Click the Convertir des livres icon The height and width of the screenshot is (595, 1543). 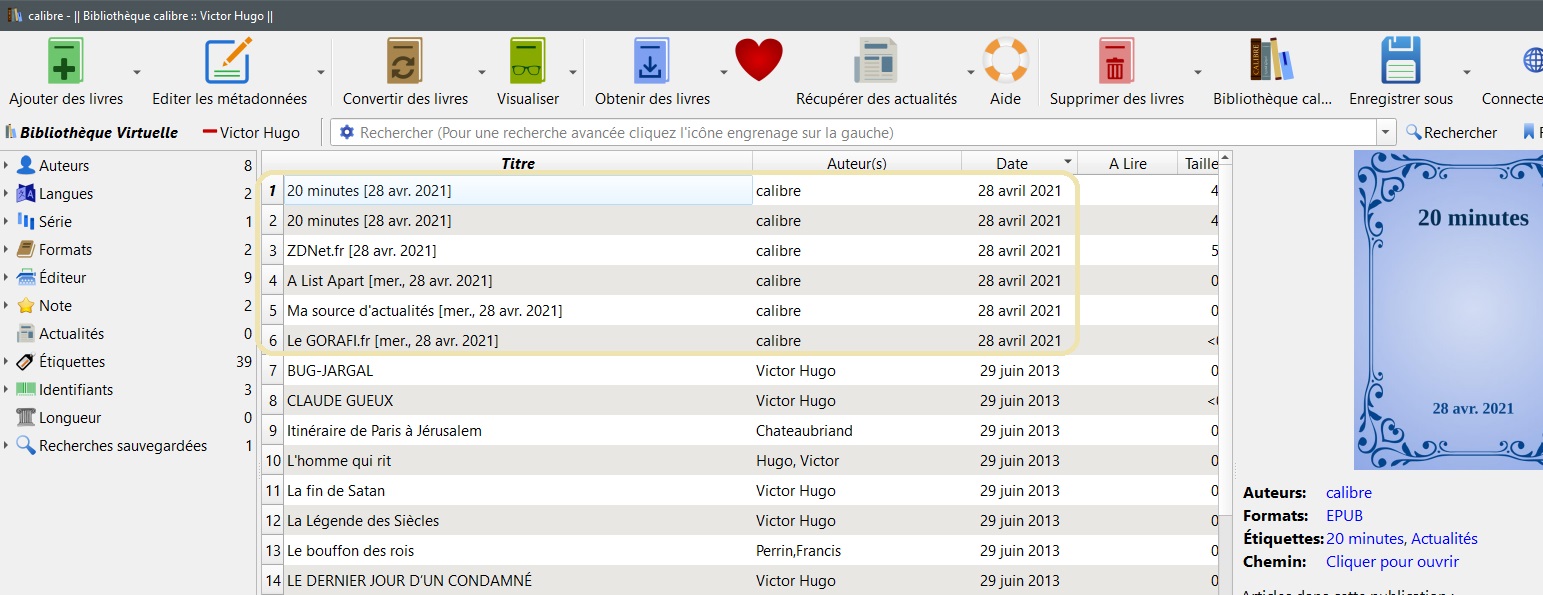pyautogui.click(x=405, y=61)
